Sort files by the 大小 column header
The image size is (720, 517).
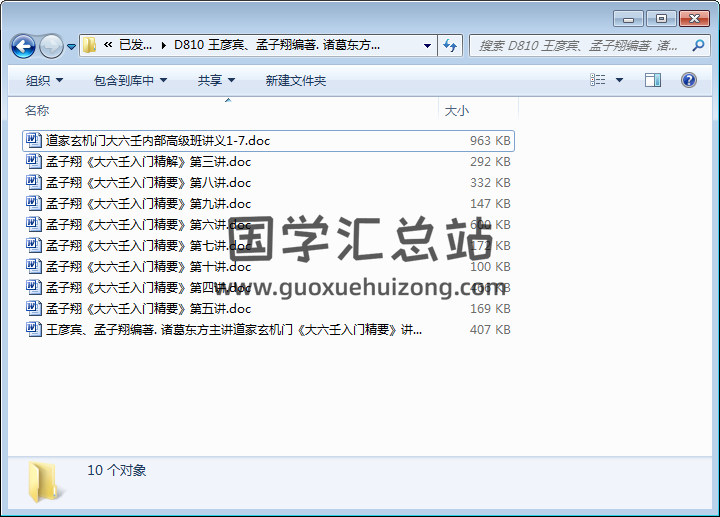[456, 110]
